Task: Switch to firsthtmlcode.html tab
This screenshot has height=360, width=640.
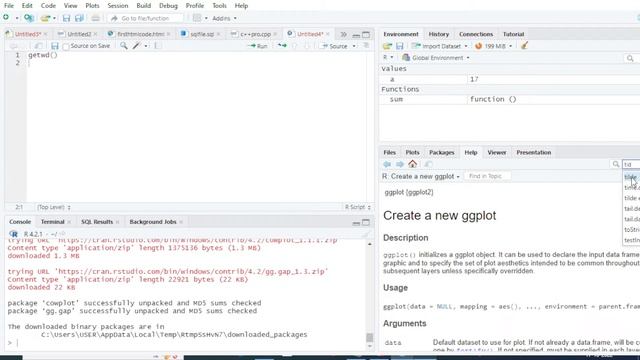Action: 140,34
